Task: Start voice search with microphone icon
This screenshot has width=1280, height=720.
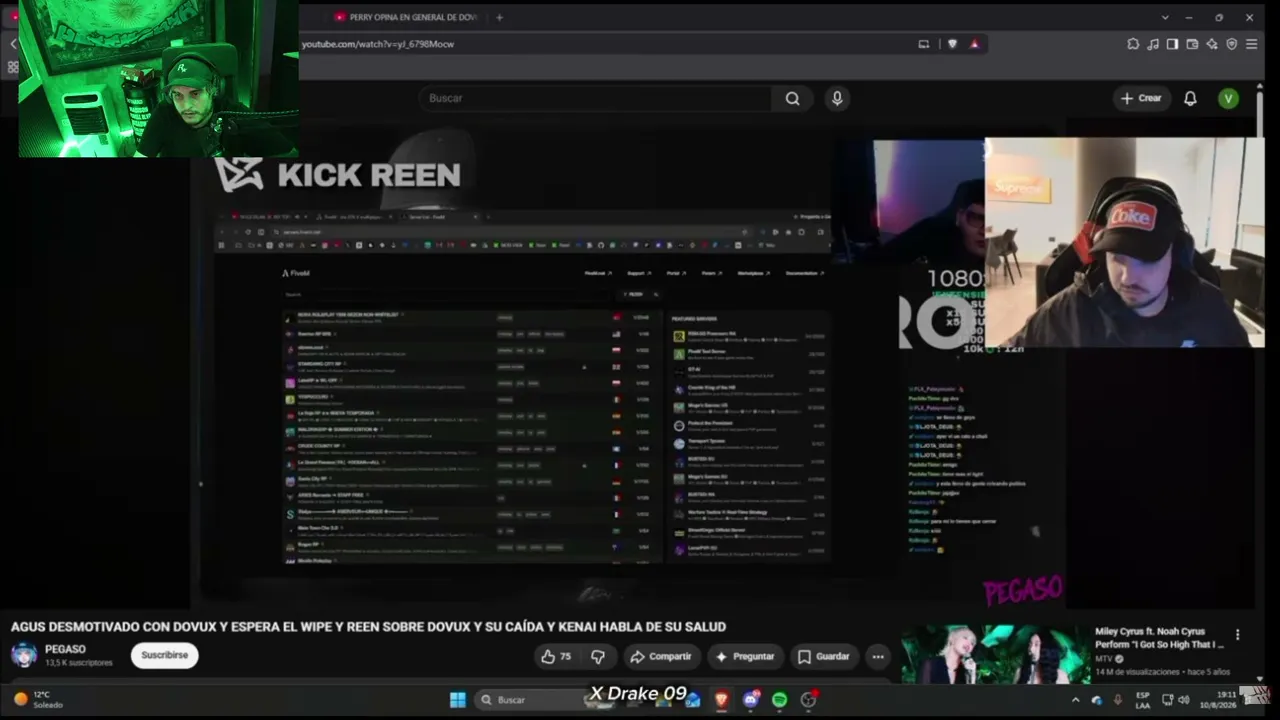Action: (x=837, y=98)
